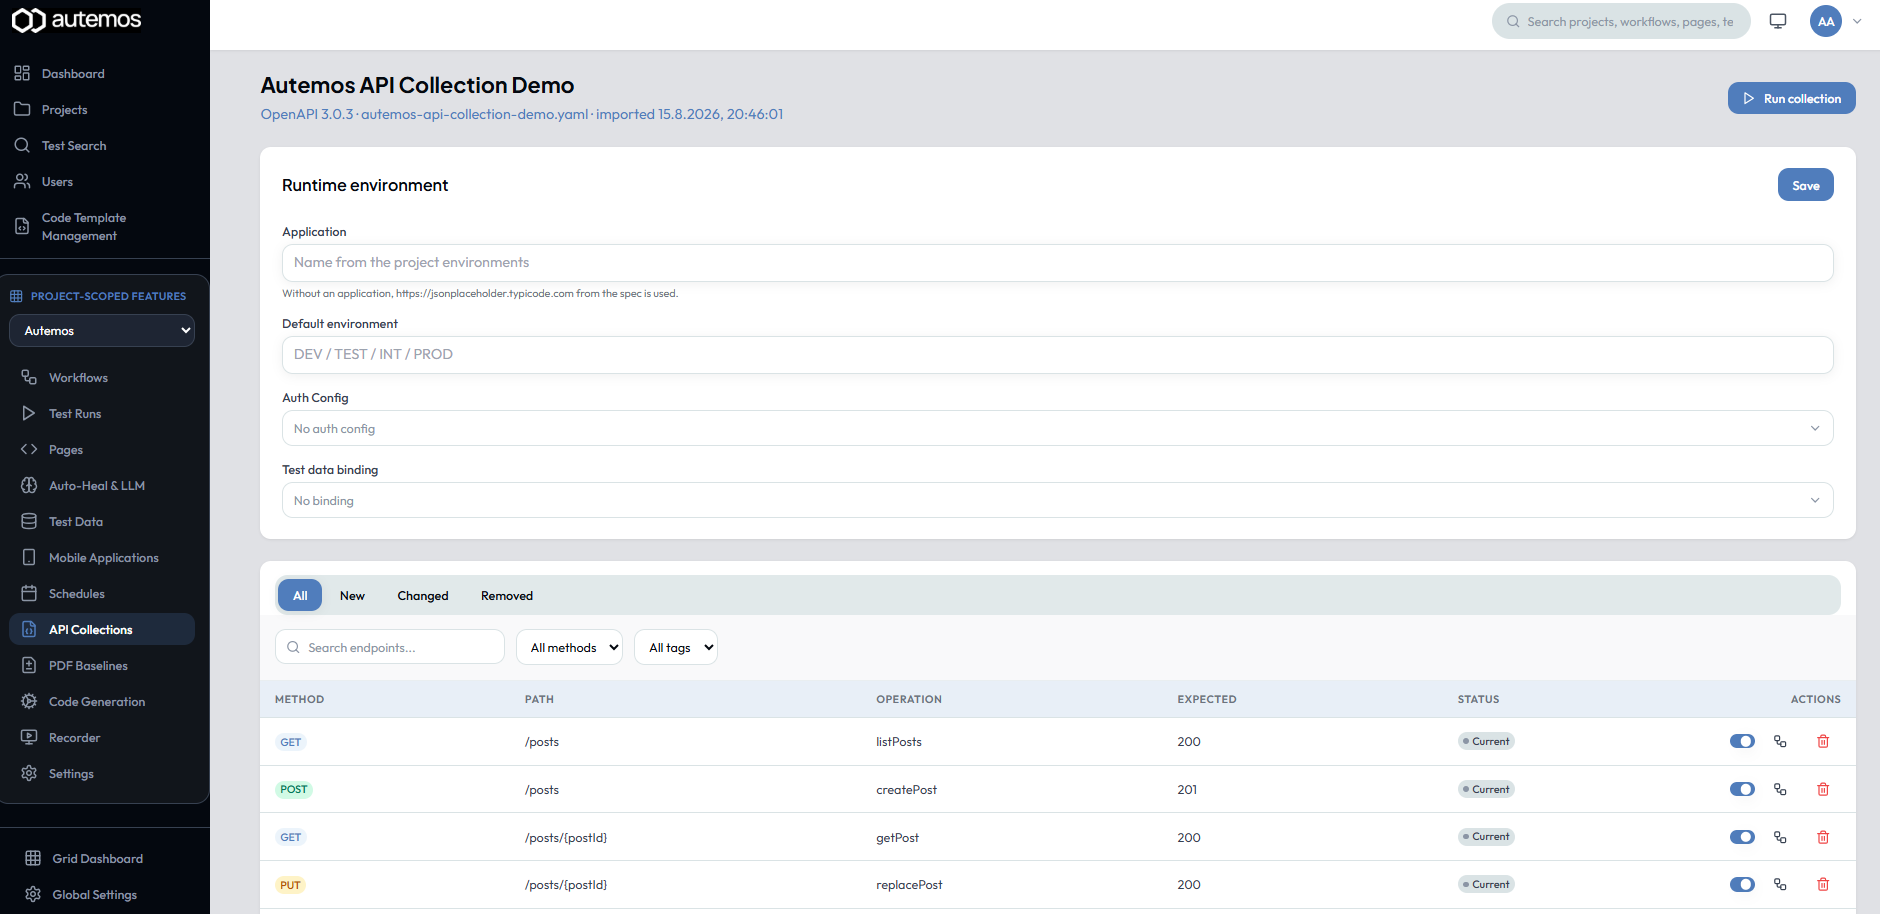Screen dimensions: 1880x914
Task: Open the Autemos project selector
Action: (x=102, y=331)
